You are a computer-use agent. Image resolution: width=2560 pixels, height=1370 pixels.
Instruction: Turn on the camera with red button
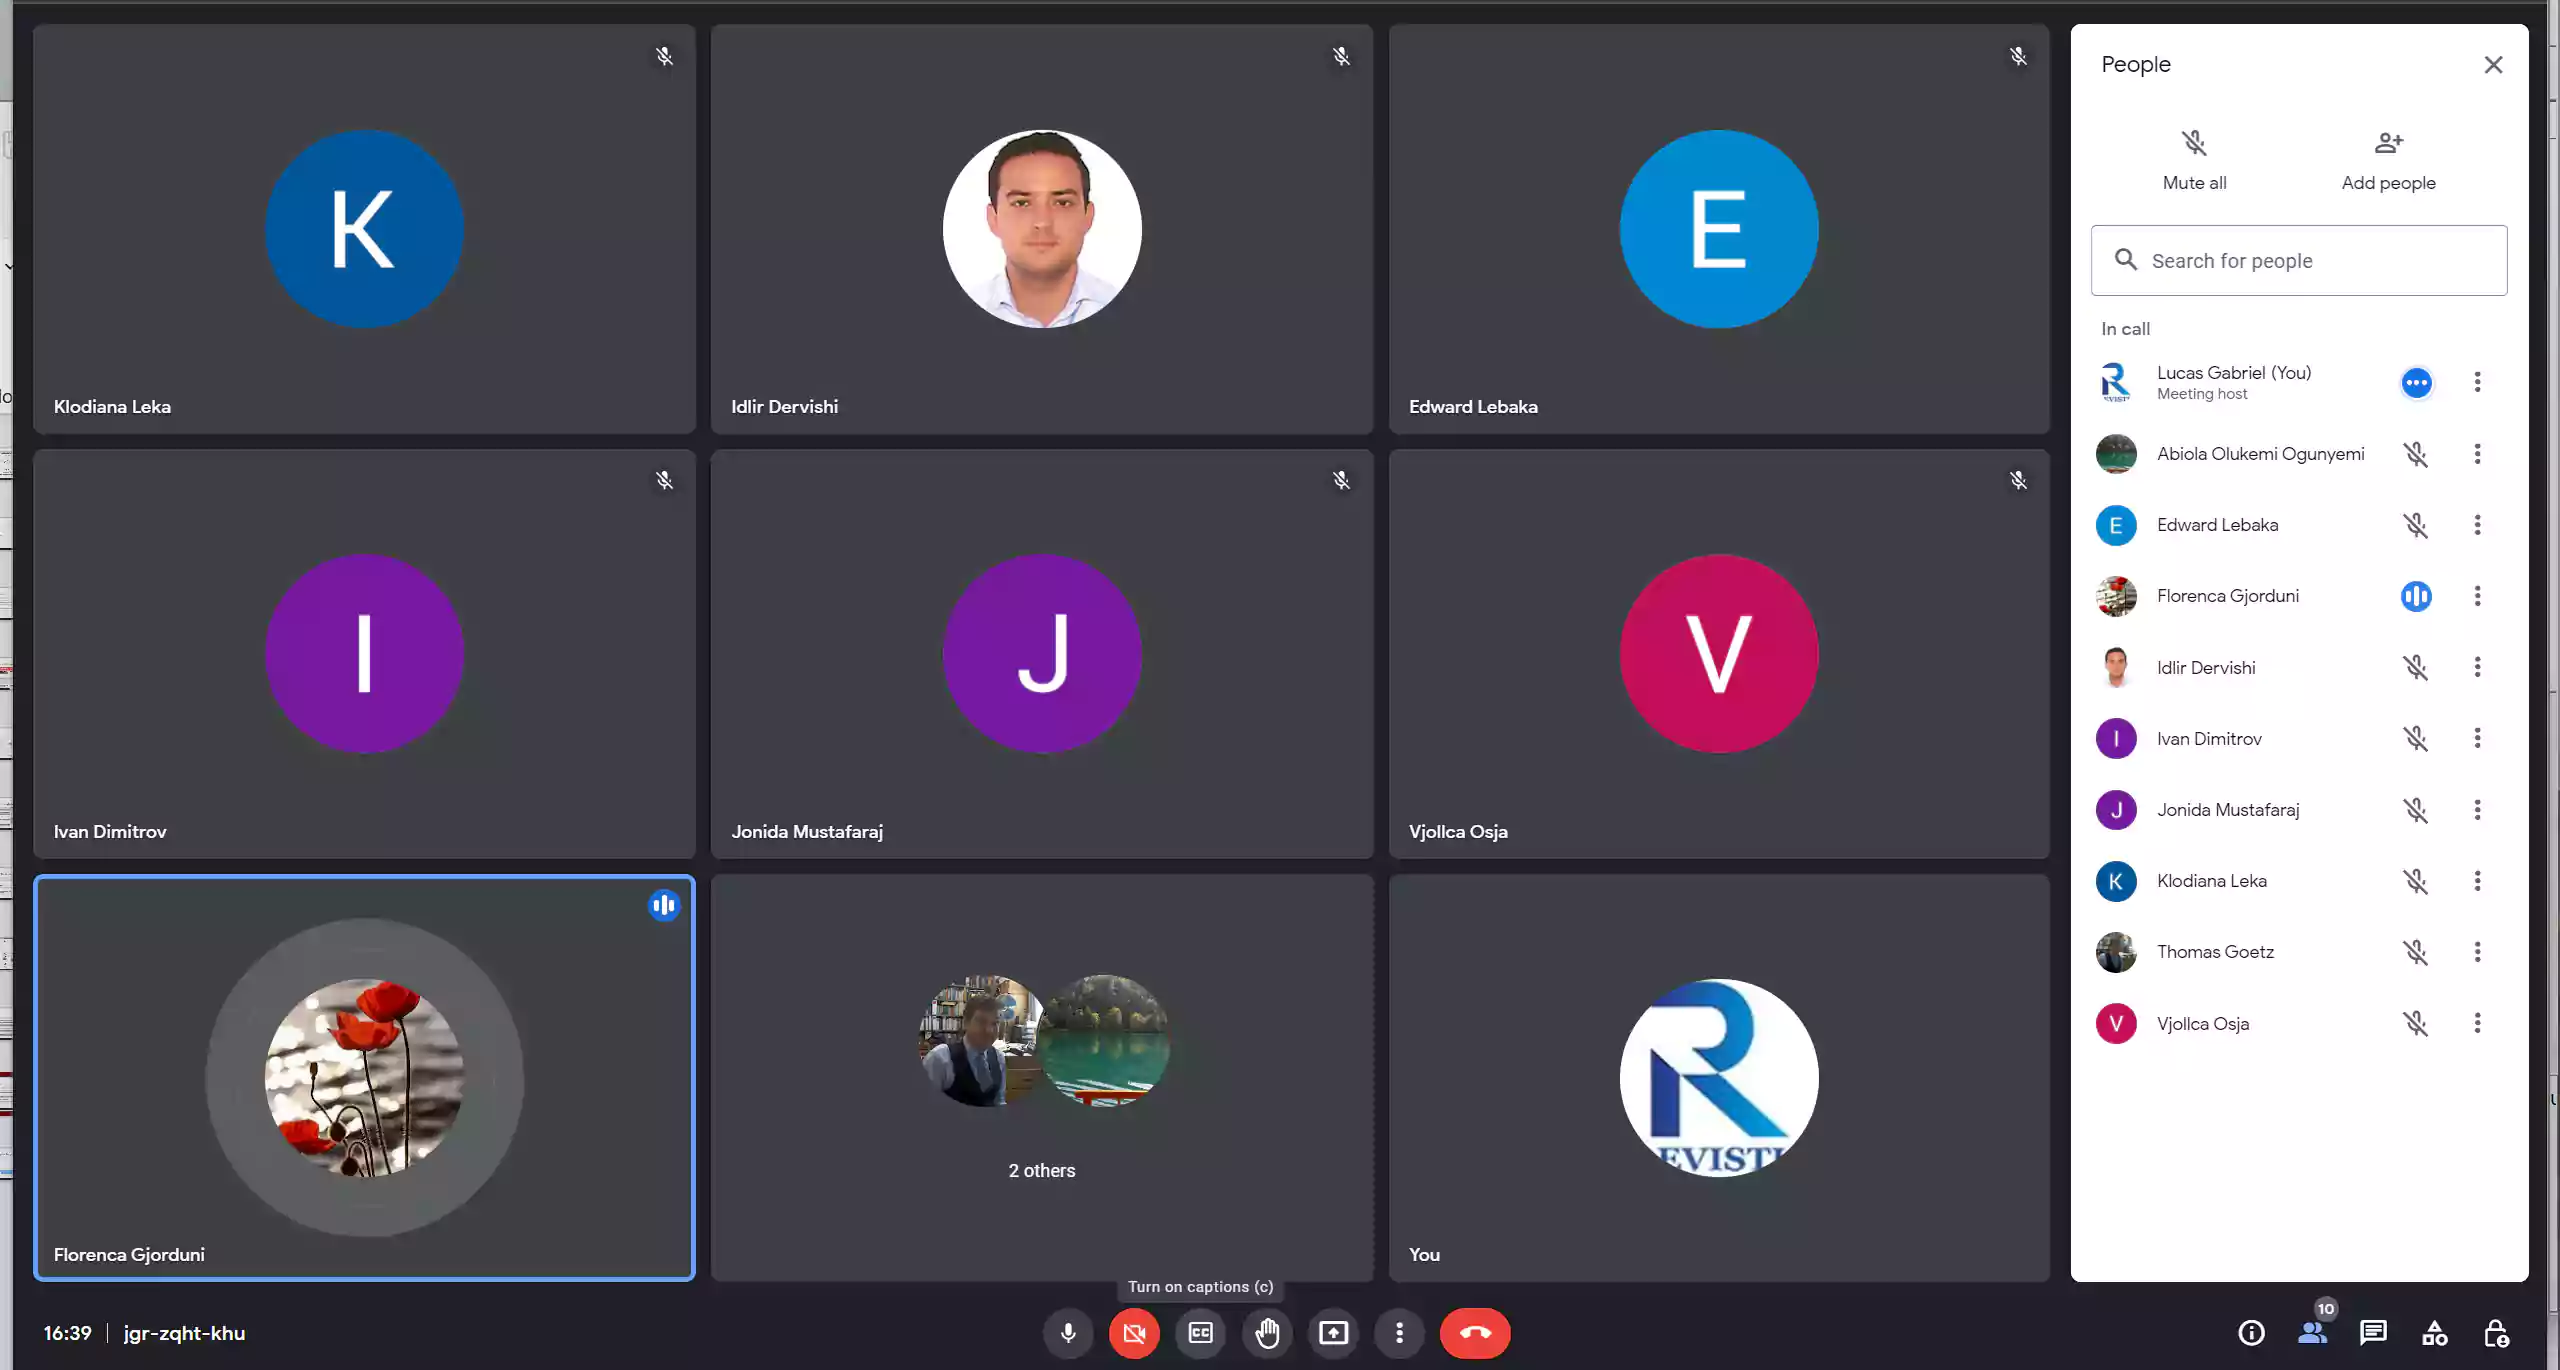(1134, 1333)
